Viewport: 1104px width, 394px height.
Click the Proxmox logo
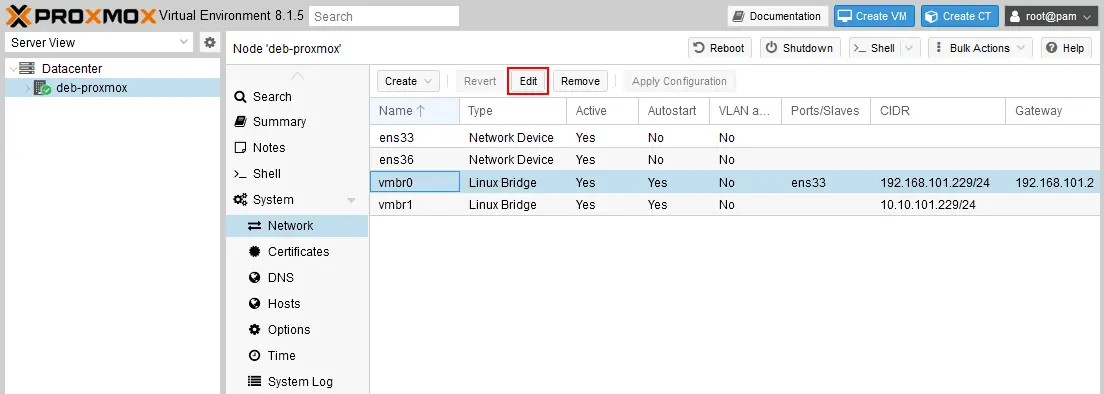pos(81,15)
